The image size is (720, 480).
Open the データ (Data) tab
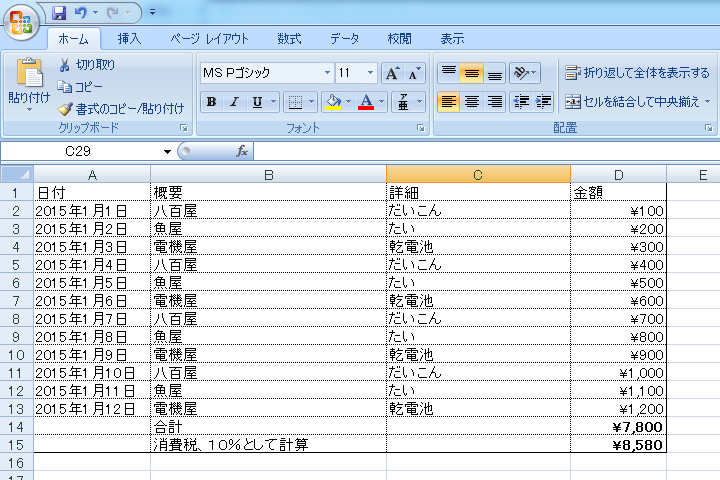pyautogui.click(x=344, y=39)
